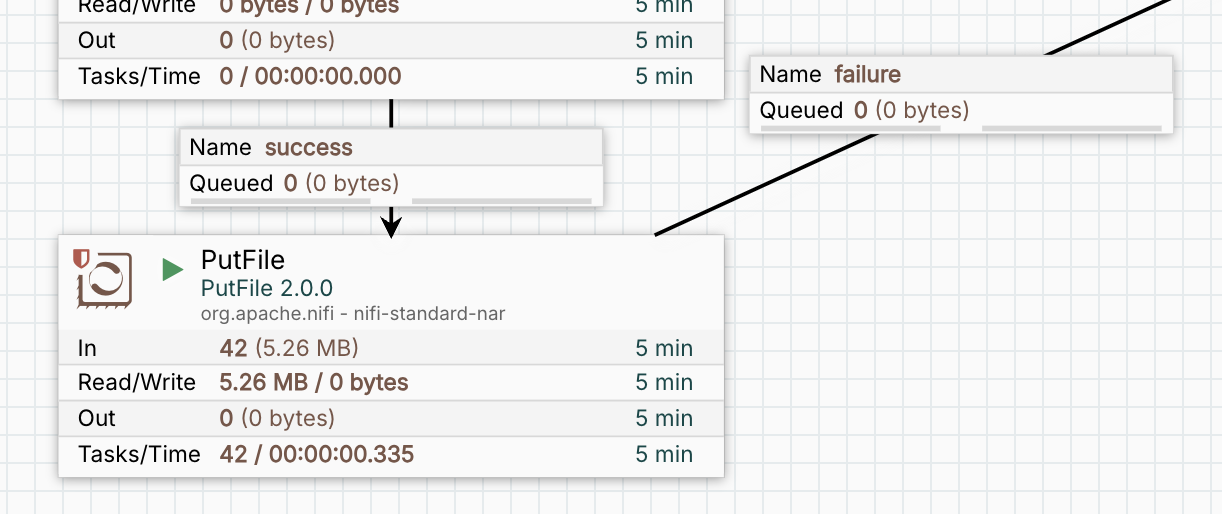The image size is (1222, 514).
Task: Click the In row showing 42 files
Action: coord(390,348)
